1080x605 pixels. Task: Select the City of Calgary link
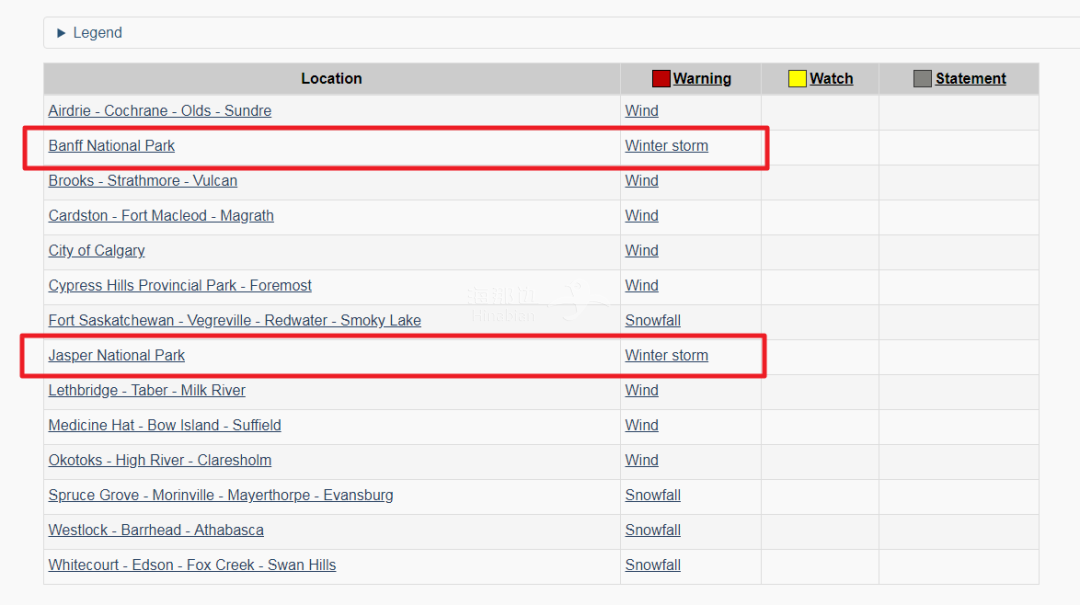[x=96, y=251]
